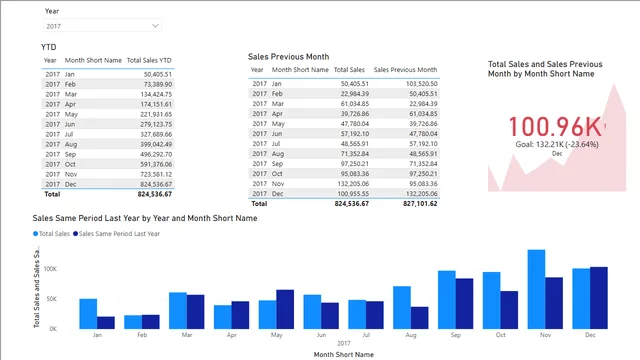Image resolution: width=640 pixels, height=360 pixels.
Task: Select Total Sales 47,780.04 in May row
Action: pyautogui.click(x=355, y=124)
